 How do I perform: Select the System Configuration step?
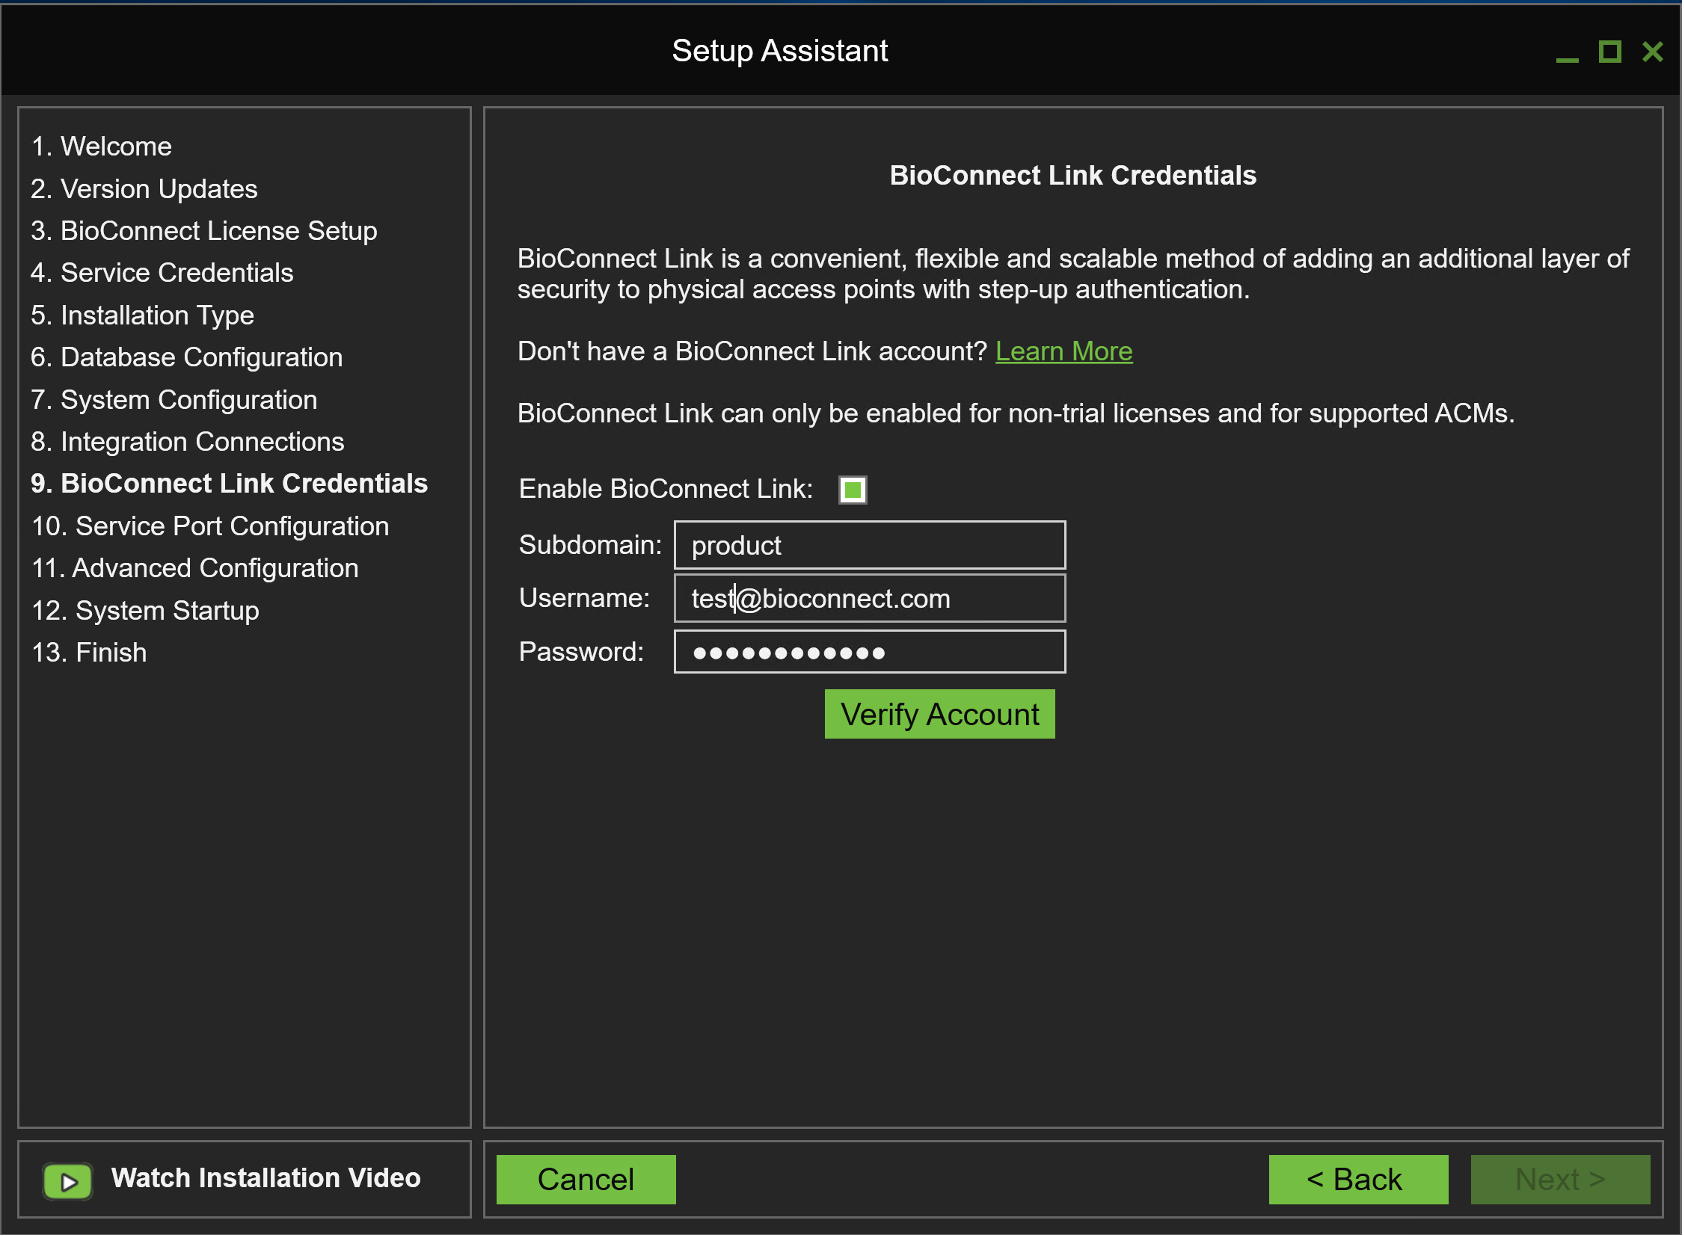tap(173, 399)
